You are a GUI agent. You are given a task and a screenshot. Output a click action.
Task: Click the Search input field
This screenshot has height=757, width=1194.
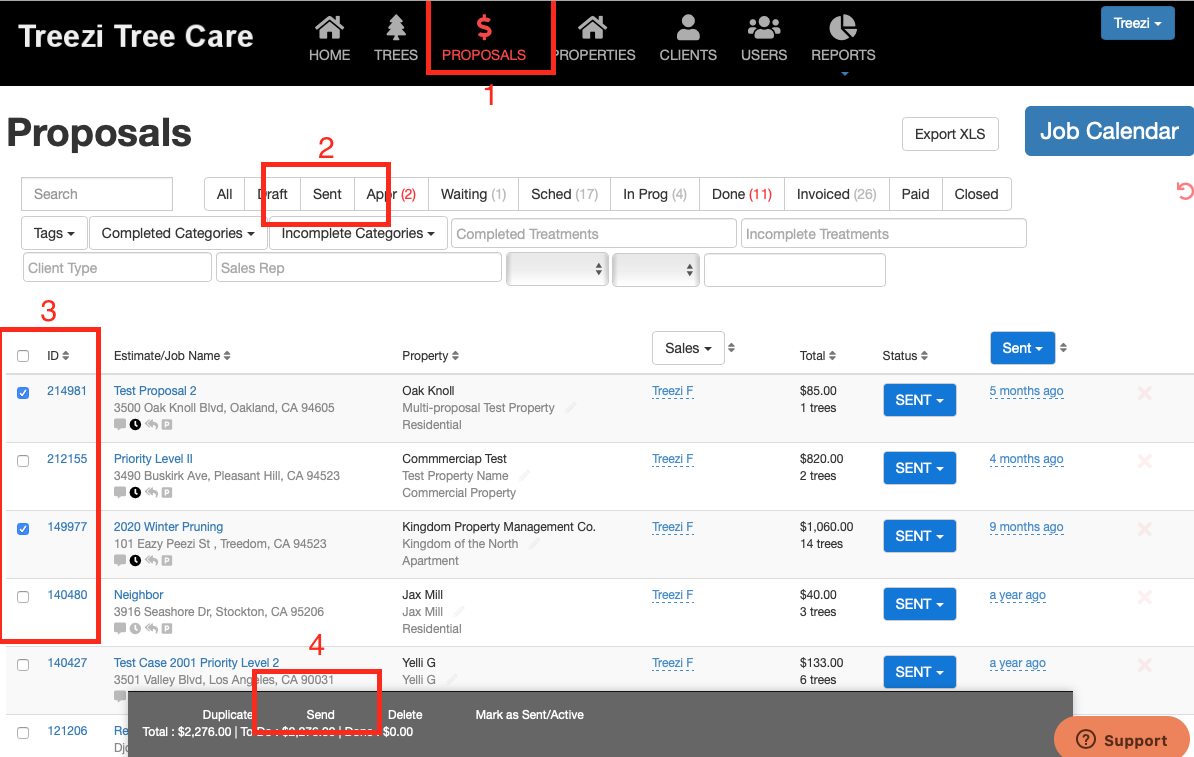pyautogui.click(x=97, y=194)
